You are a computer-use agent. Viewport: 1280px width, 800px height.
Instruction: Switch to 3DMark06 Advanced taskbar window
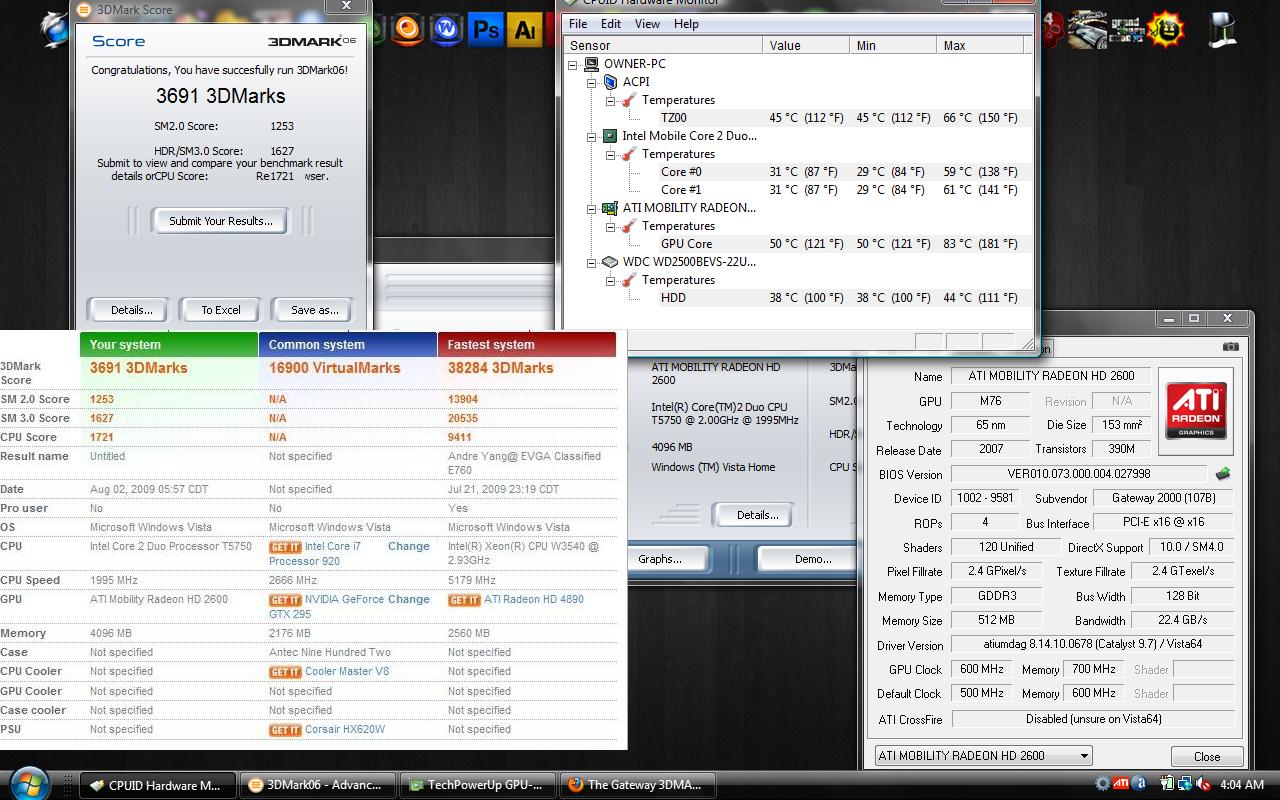[x=316, y=785]
